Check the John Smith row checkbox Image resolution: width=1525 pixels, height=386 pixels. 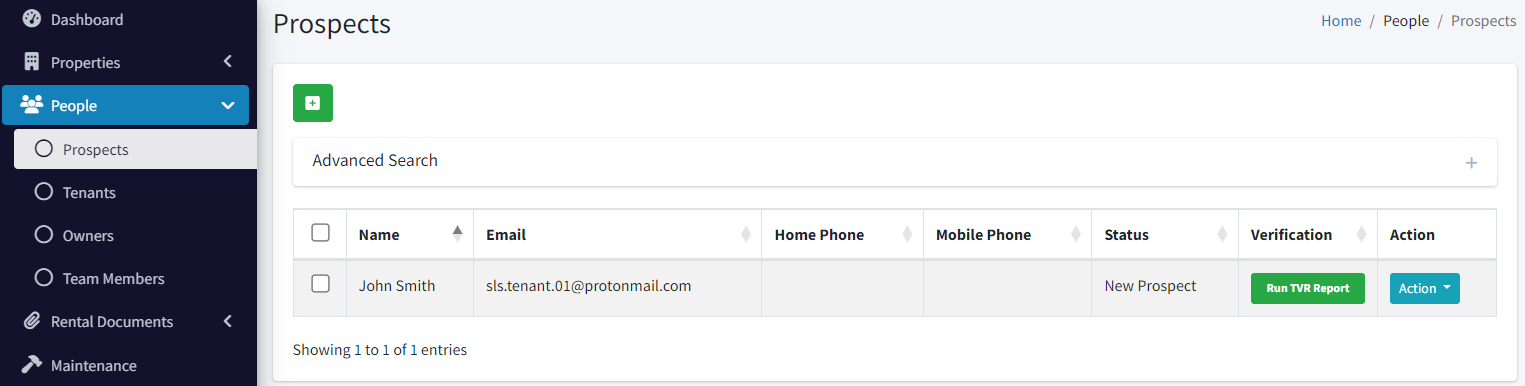click(321, 284)
